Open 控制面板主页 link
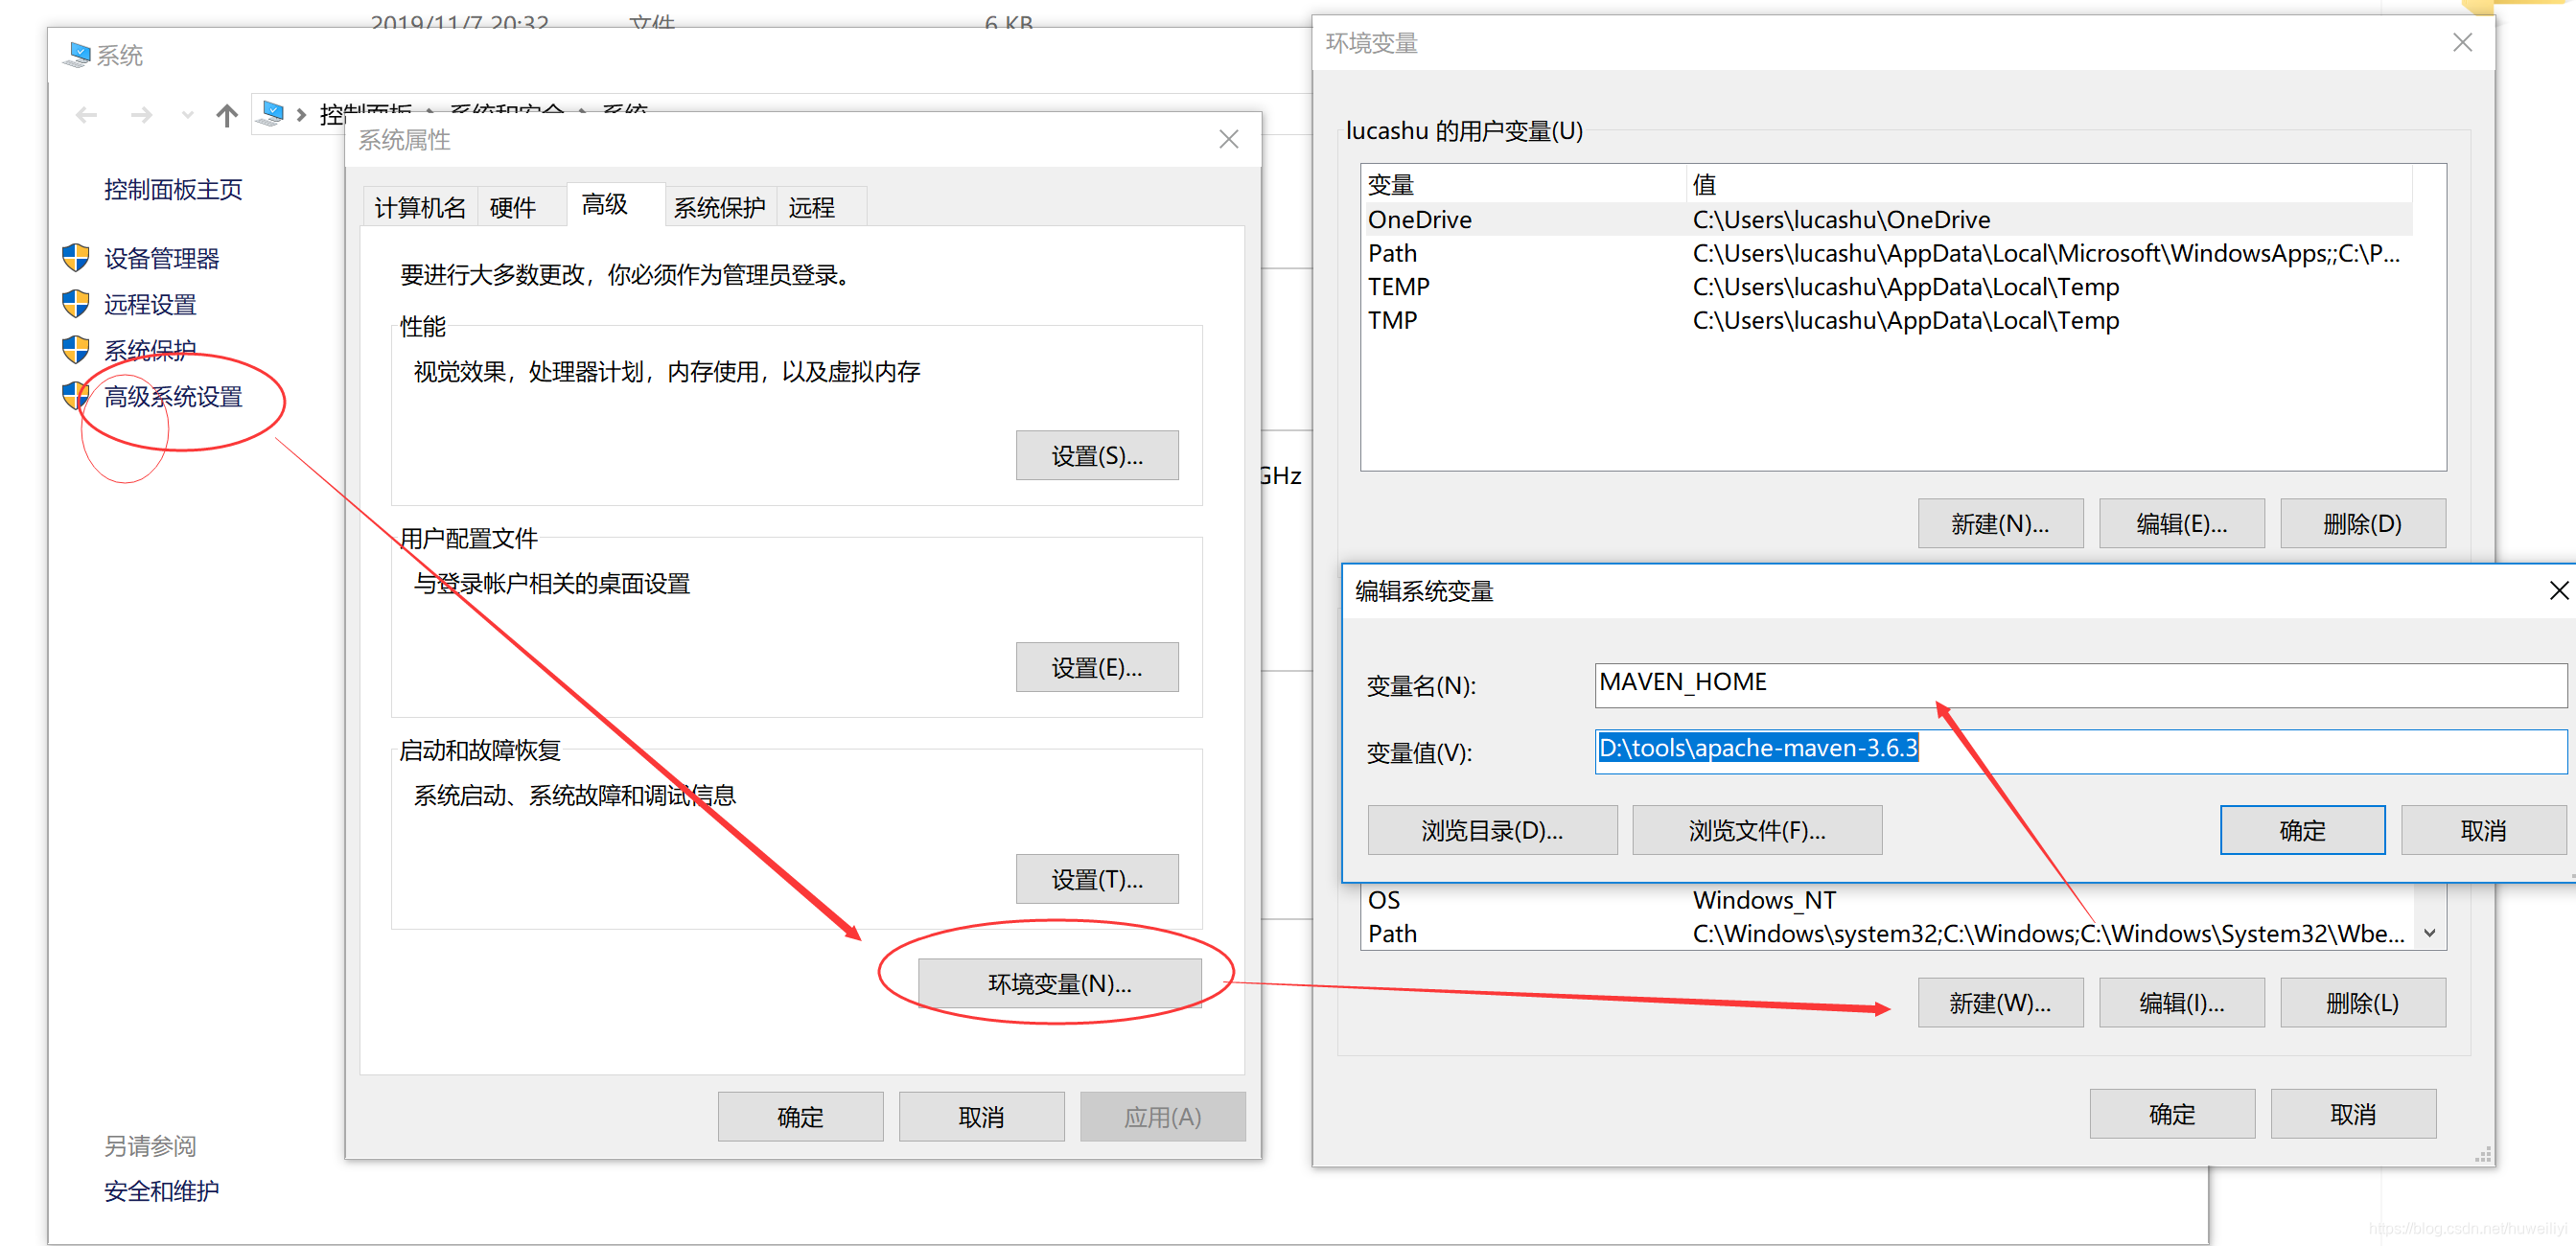This screenshot has height=1246, width=2576. tap(173, 189)
